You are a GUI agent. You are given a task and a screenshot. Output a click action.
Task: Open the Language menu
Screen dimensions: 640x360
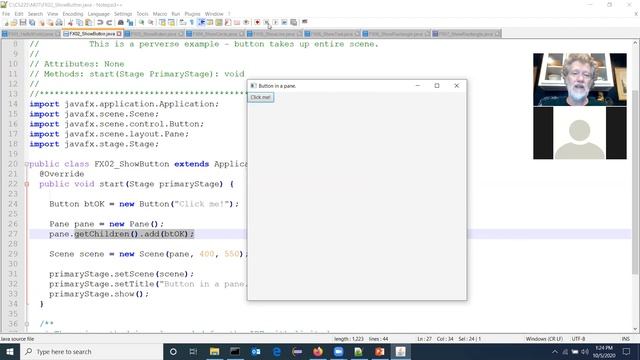(98, 14)
